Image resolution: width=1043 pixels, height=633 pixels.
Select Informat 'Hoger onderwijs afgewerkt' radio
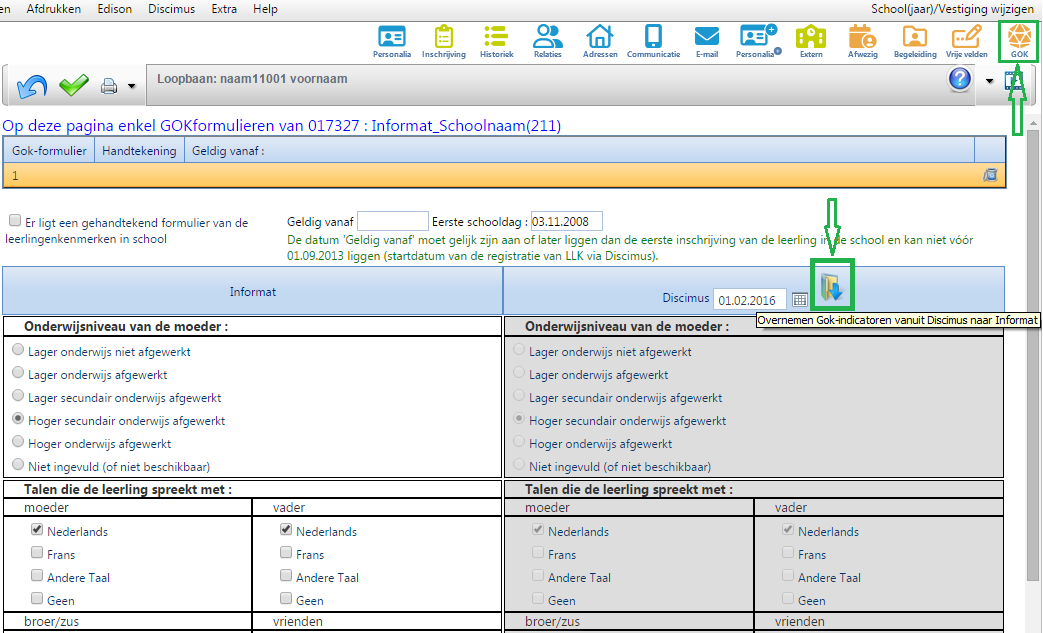click(x=18, y=442)
